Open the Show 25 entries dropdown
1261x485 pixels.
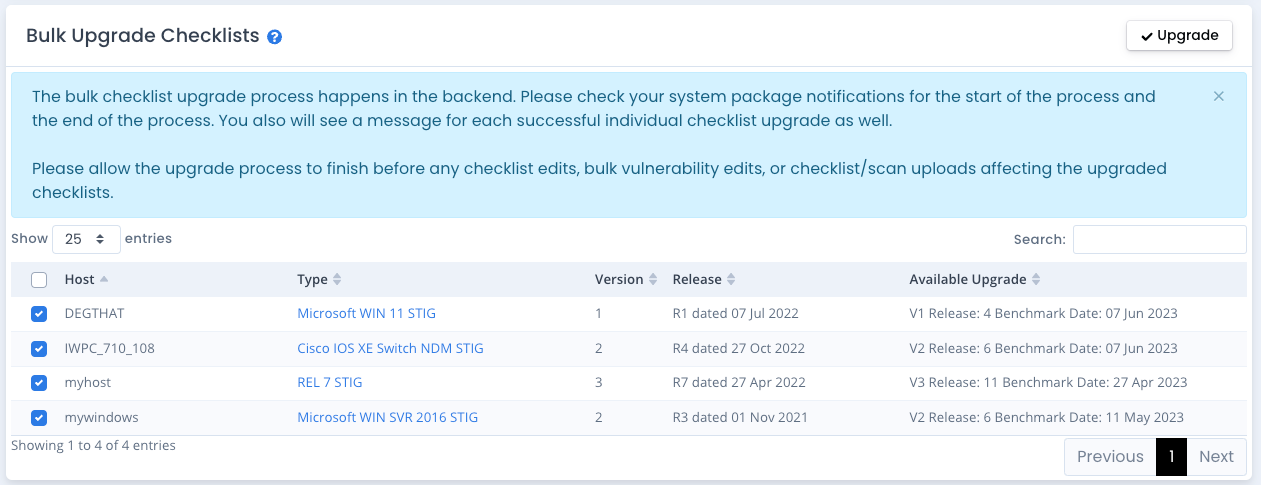tap(86, 239)
